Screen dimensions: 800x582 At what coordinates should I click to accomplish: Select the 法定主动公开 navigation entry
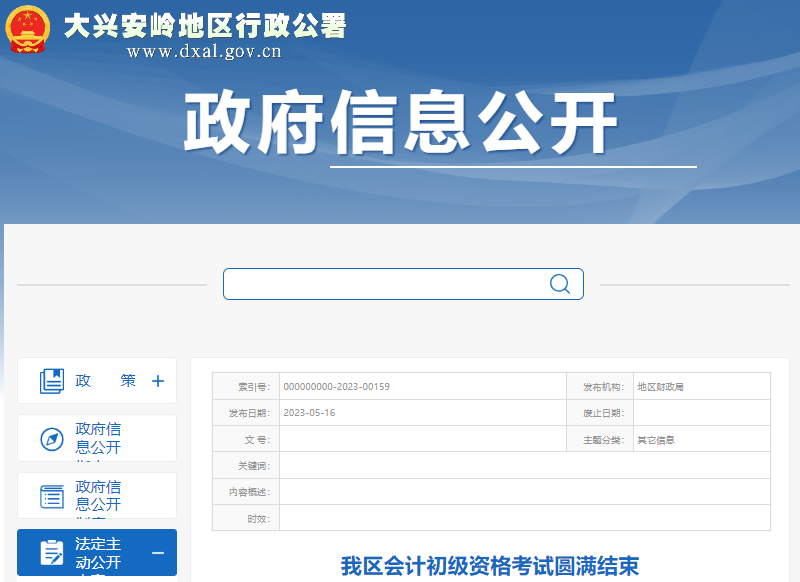99,552
